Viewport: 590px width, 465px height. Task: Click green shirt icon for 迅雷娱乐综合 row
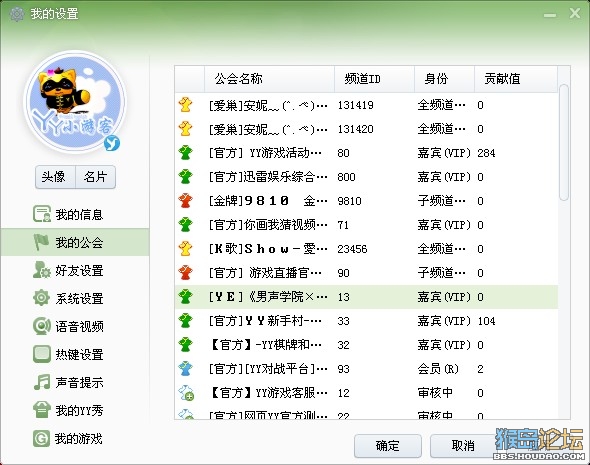pos(186,177)
